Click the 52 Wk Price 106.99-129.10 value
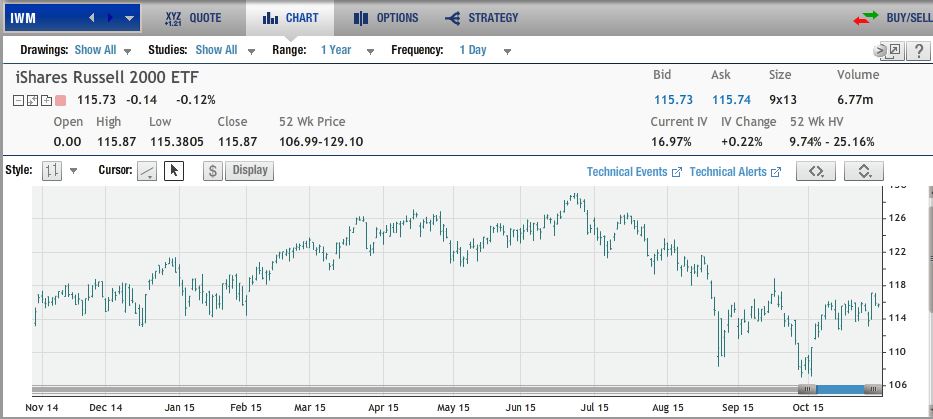 click(321, 142)
